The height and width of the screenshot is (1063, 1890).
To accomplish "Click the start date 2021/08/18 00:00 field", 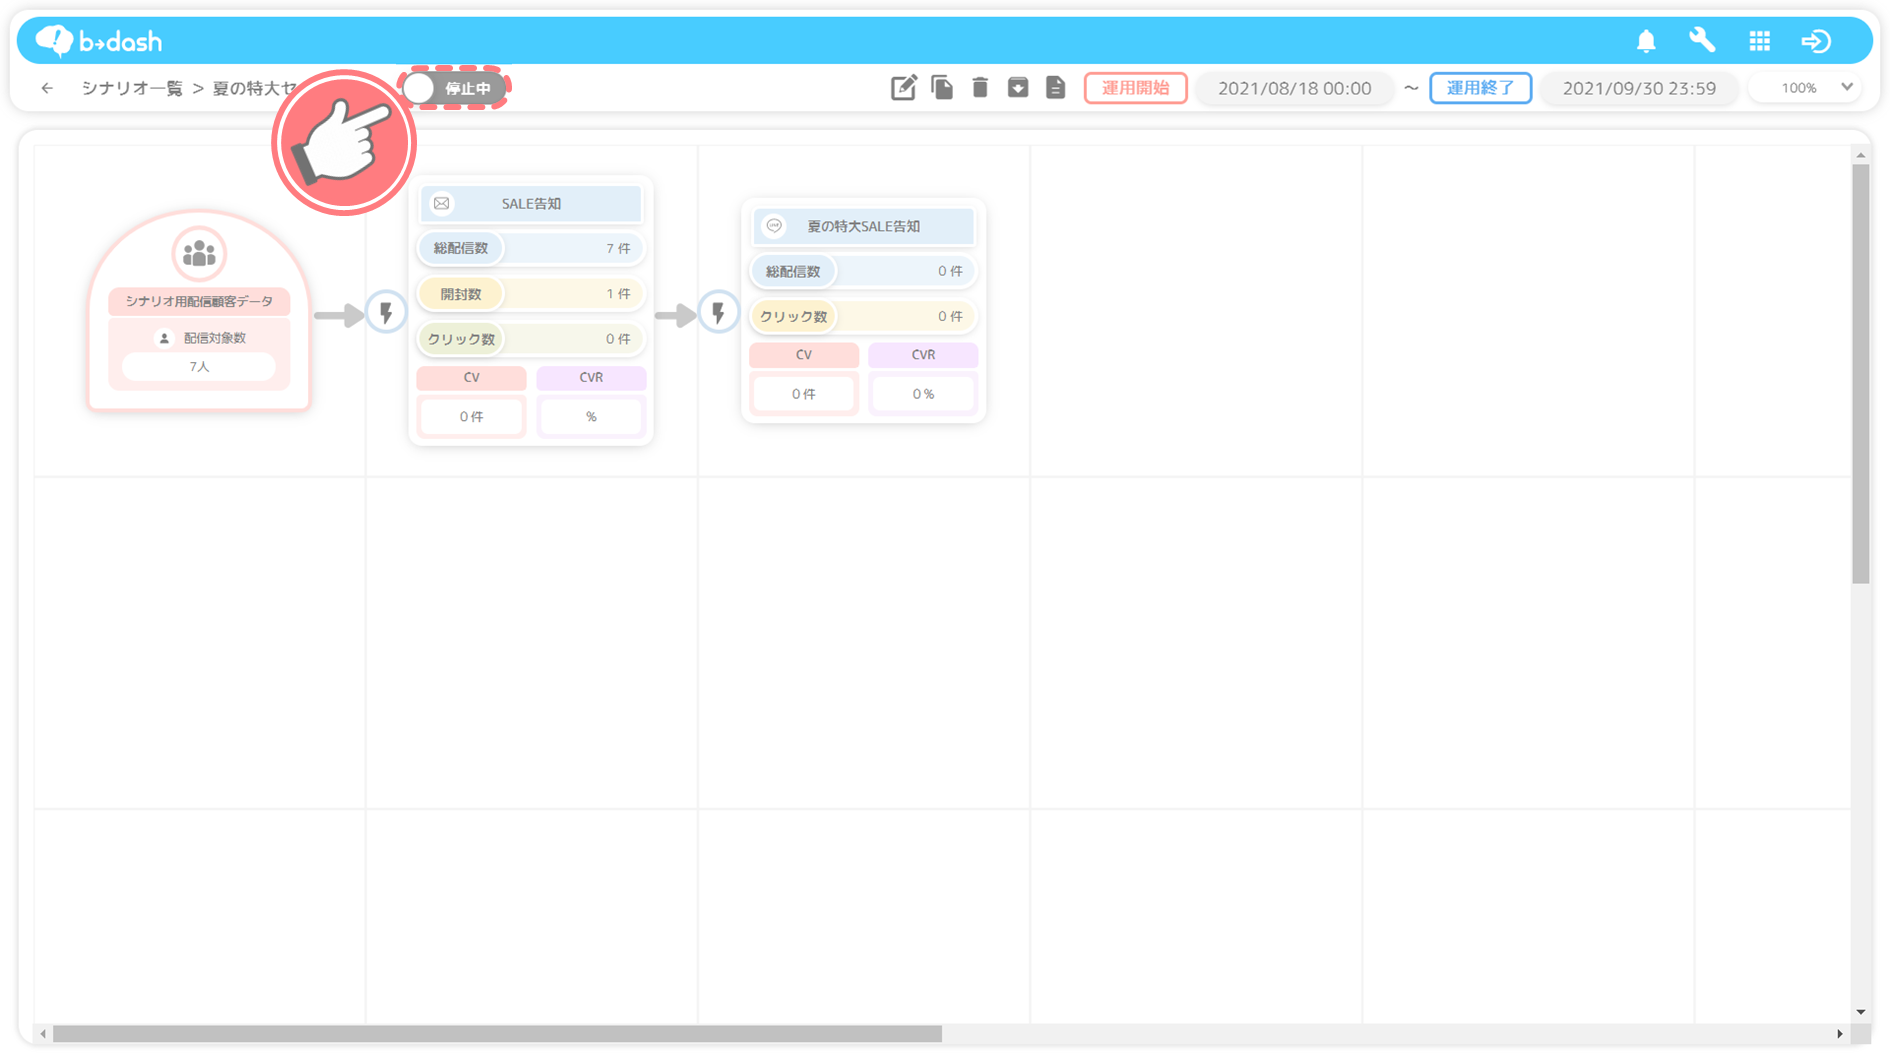I will [x=1294, y=88].
